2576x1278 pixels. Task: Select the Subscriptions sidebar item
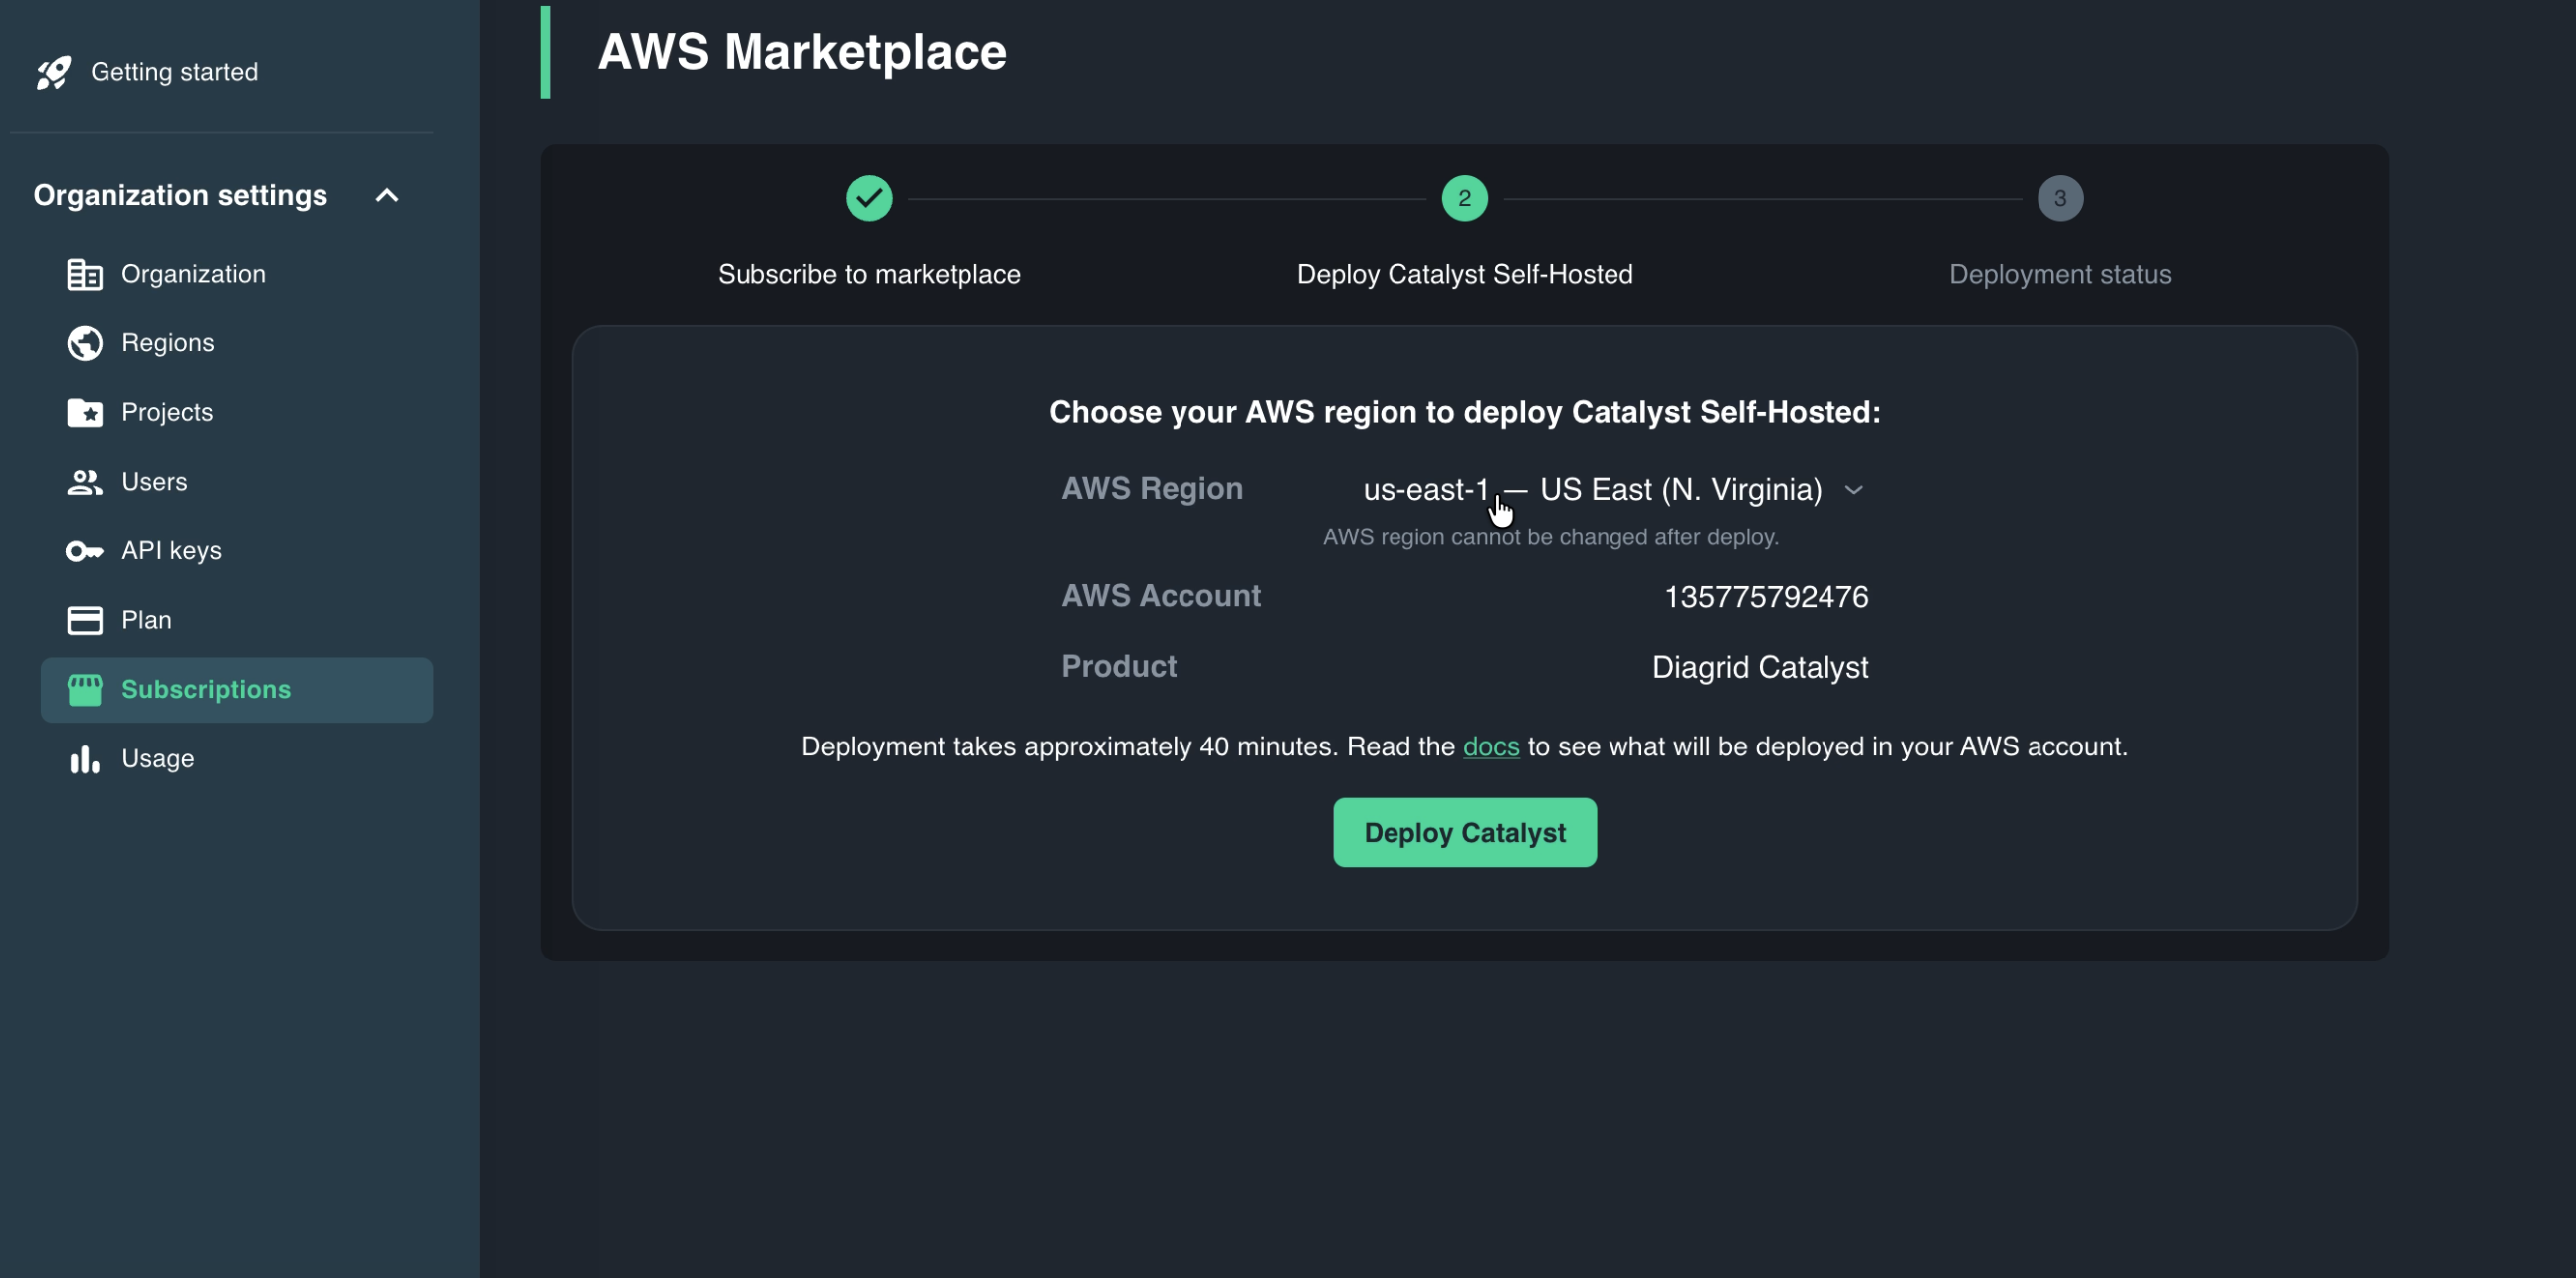point(236,690)
